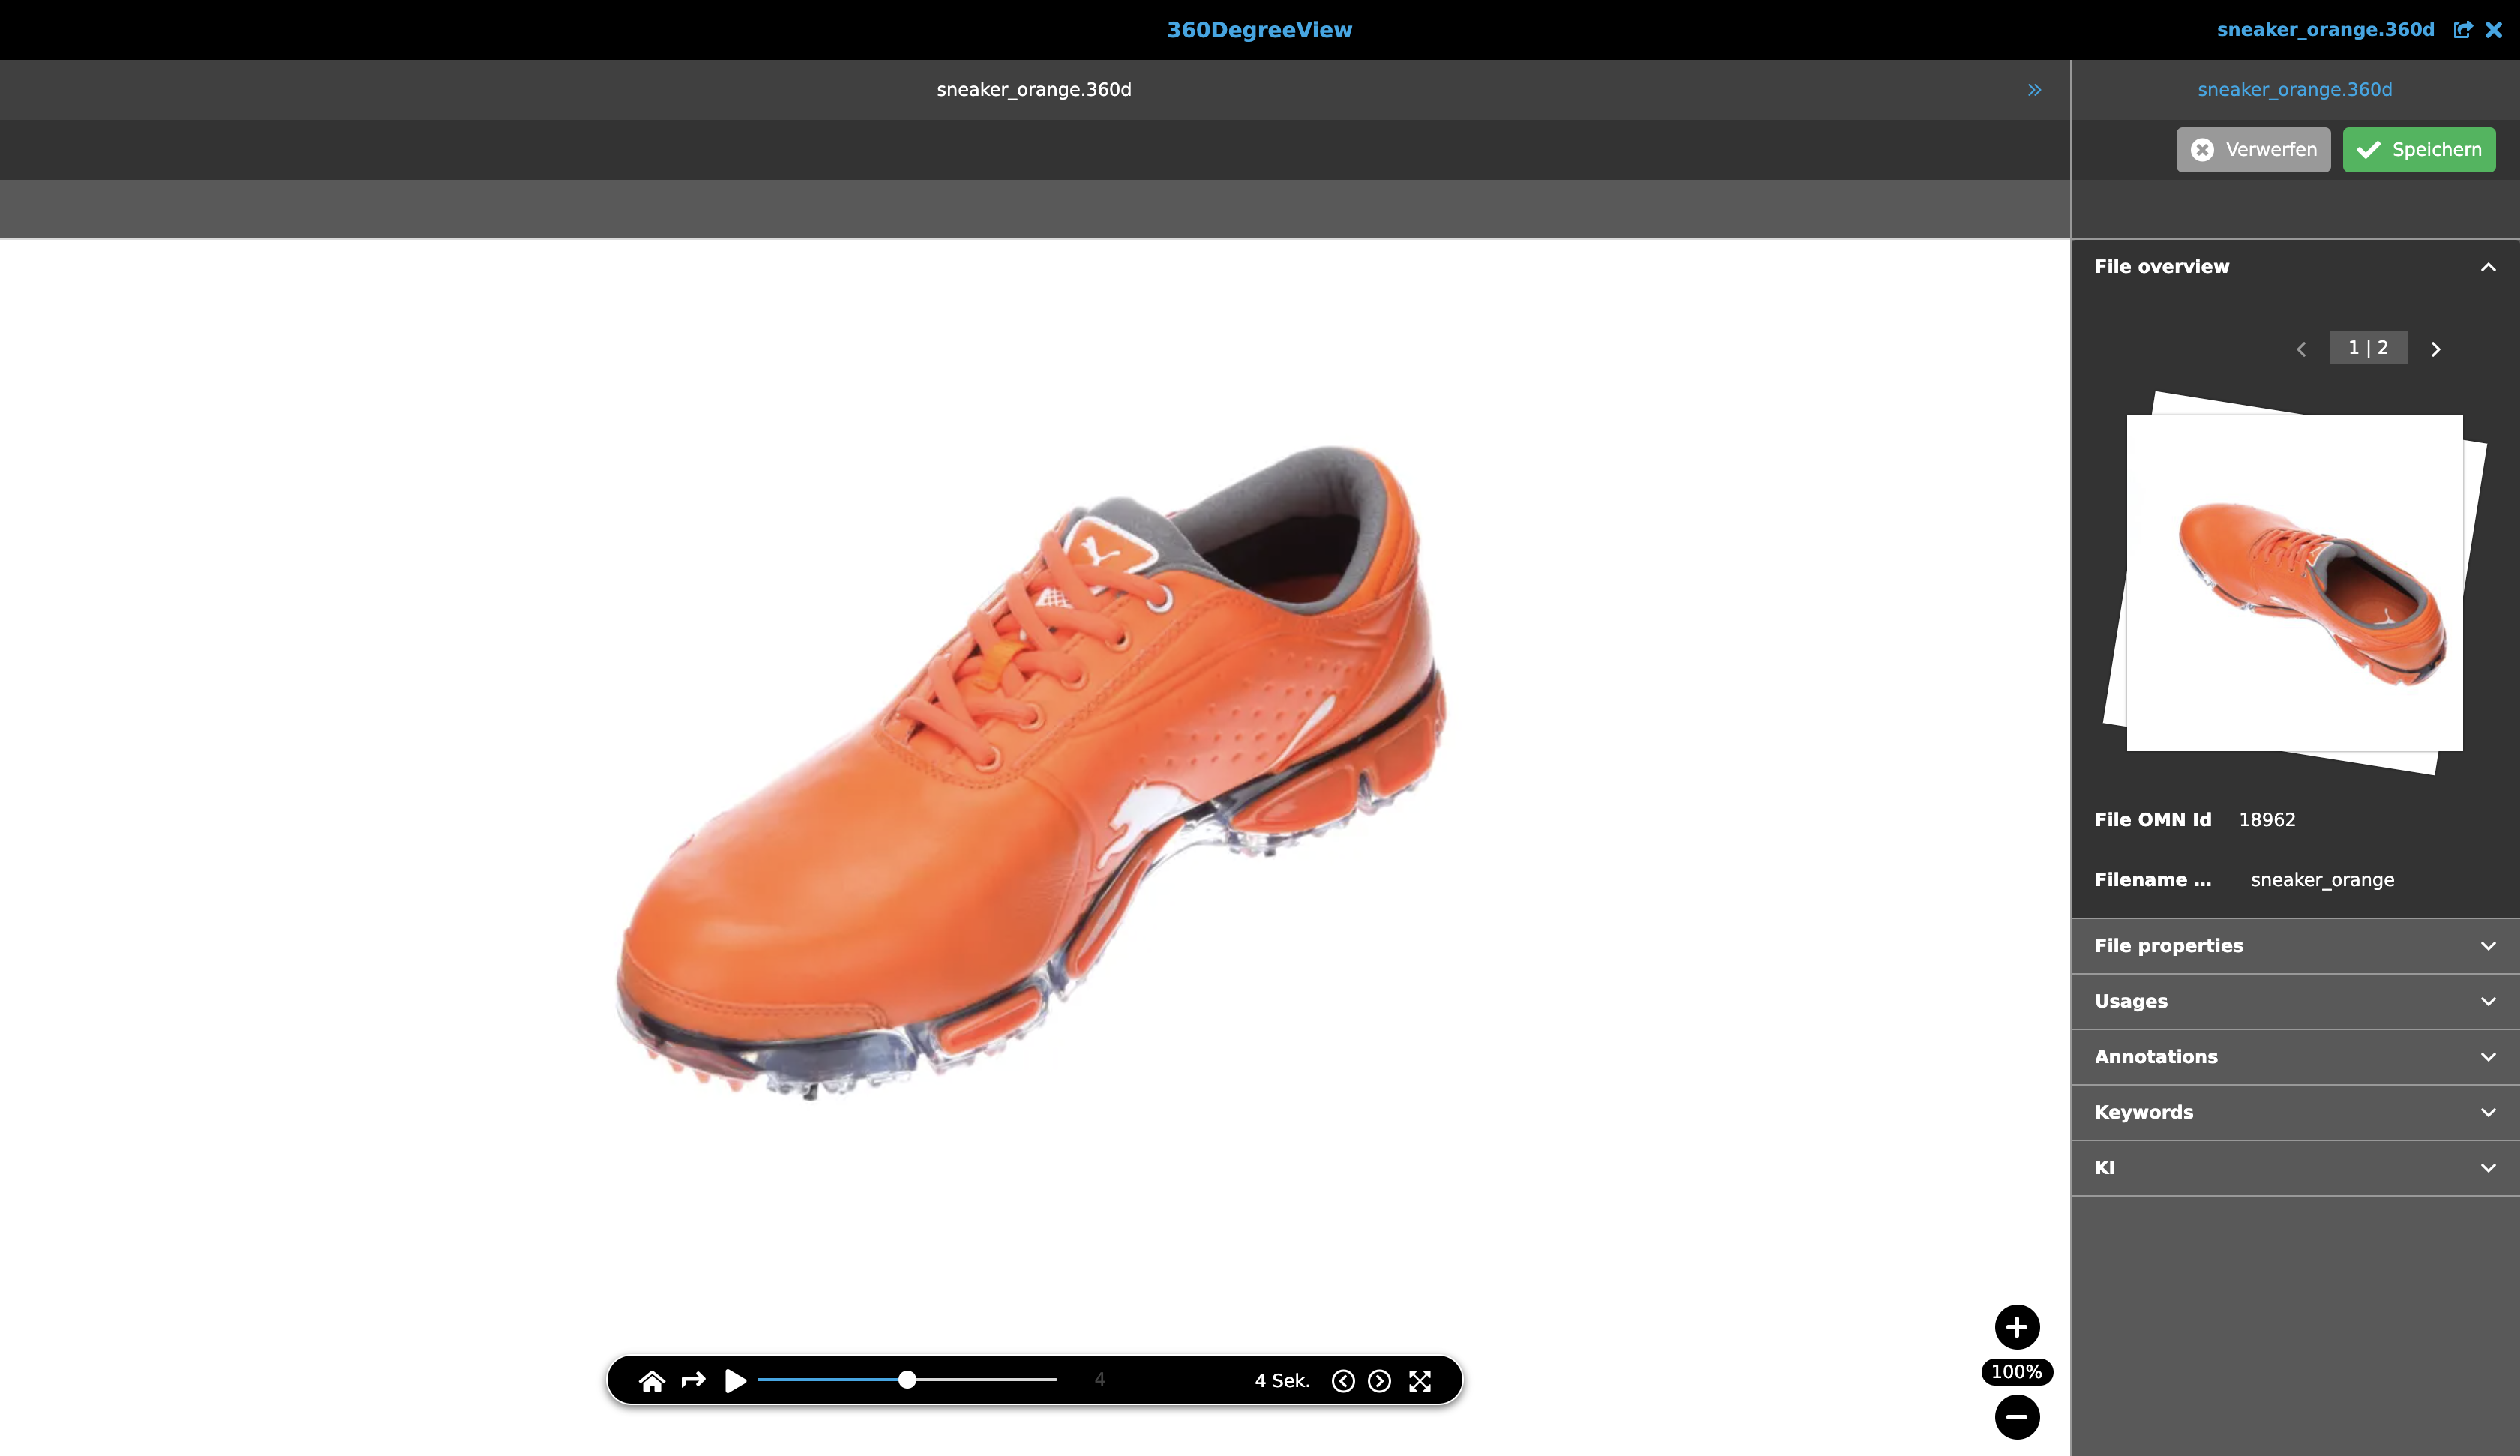Enter fullscreen with the expand arrows icon
The image size is (2520, 1456).
pos(1420,1381)
